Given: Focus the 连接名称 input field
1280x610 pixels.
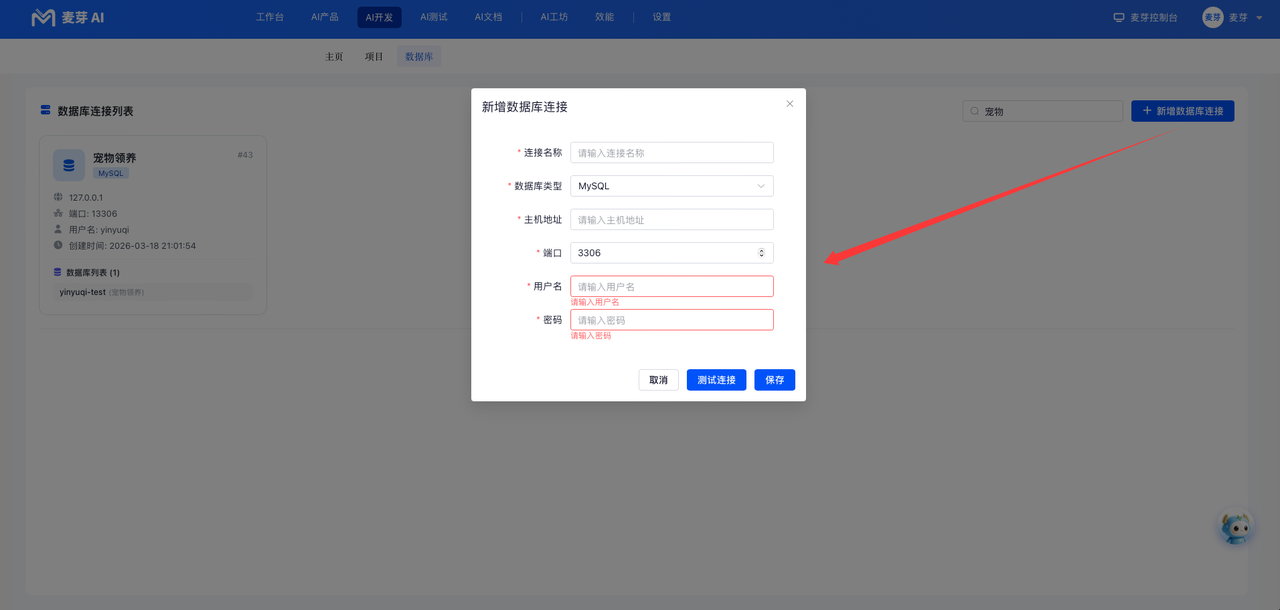Looking at the screenshot, I should click(672, 152).
